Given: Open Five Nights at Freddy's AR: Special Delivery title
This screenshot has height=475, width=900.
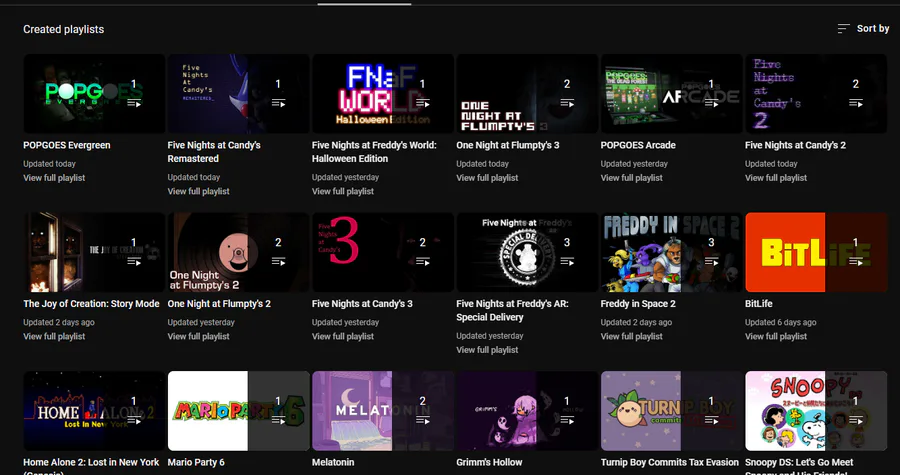Looking at the screenshot, I should point(513,310).
